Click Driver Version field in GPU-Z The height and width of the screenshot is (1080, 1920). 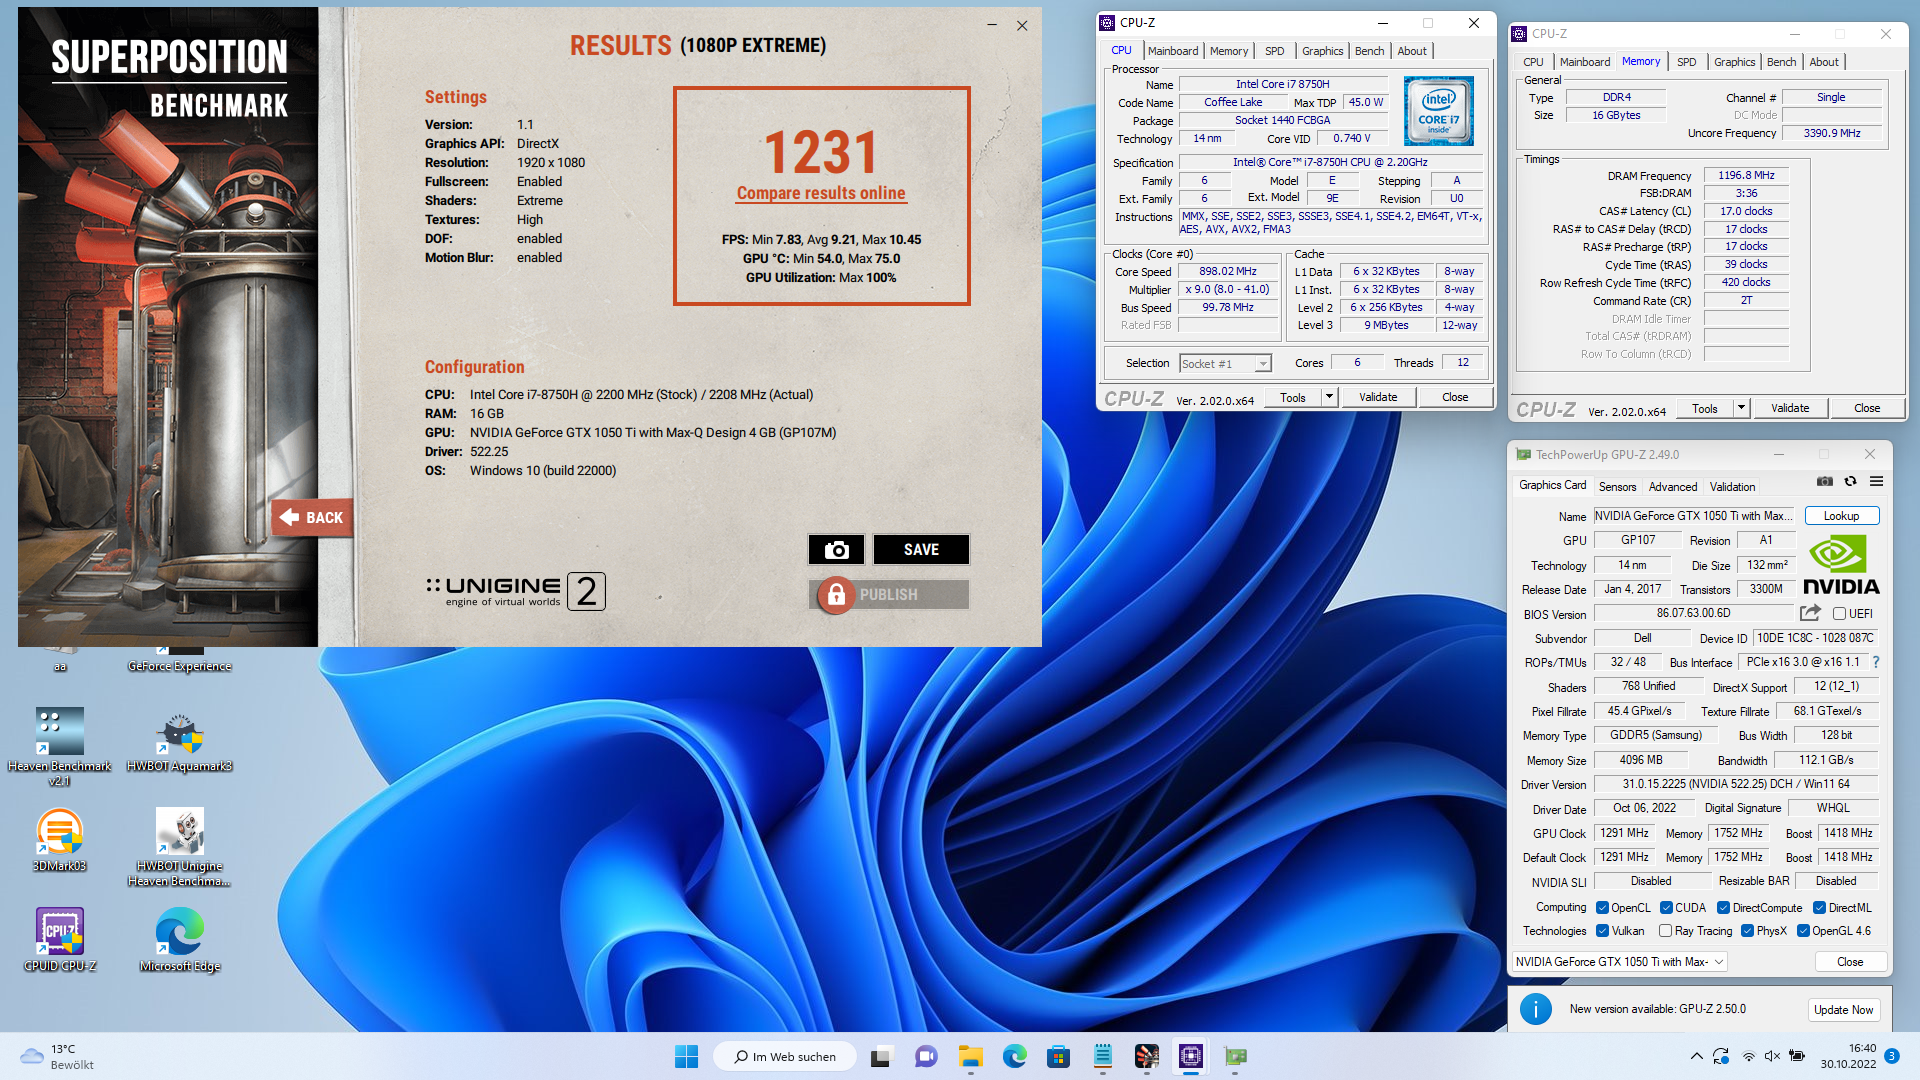point(1735,784)
